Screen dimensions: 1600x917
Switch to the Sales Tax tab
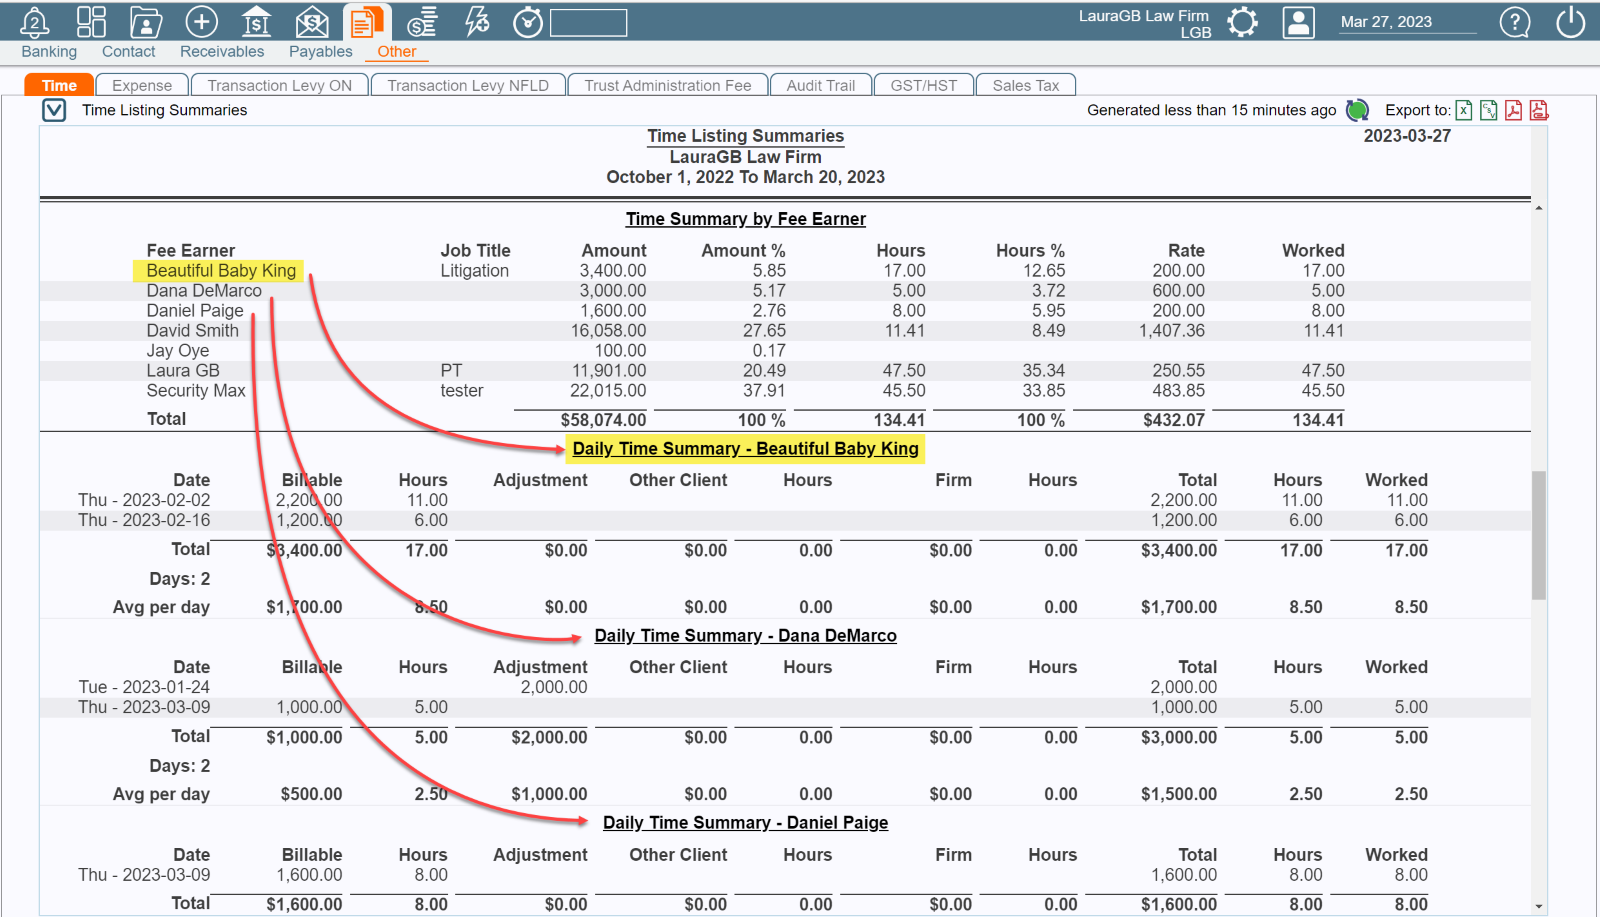[x=1026, y=85]
